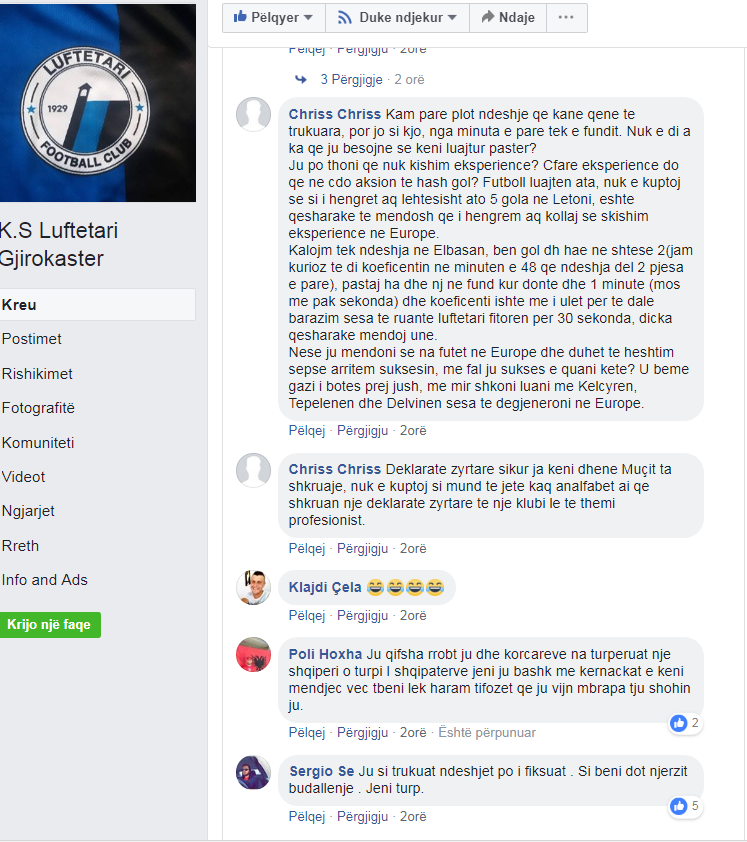Expand the Pëlqyer dropdown arrow

coord(308,18)
